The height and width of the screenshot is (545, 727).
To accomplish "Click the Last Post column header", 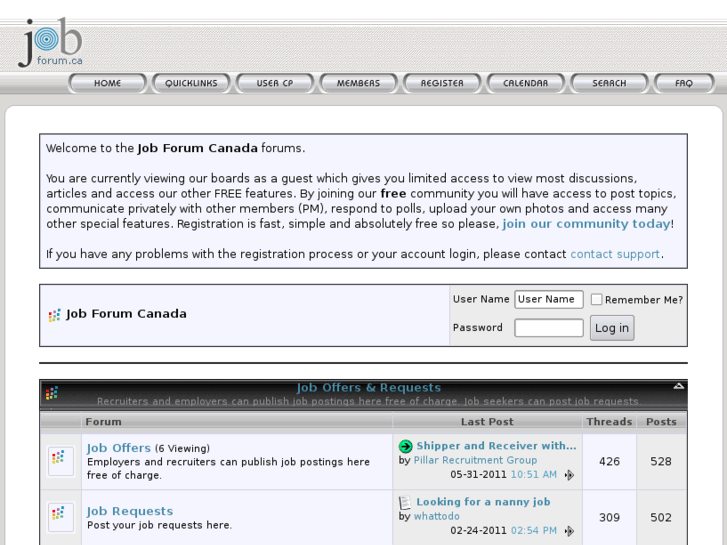I will tap(487, 422).
